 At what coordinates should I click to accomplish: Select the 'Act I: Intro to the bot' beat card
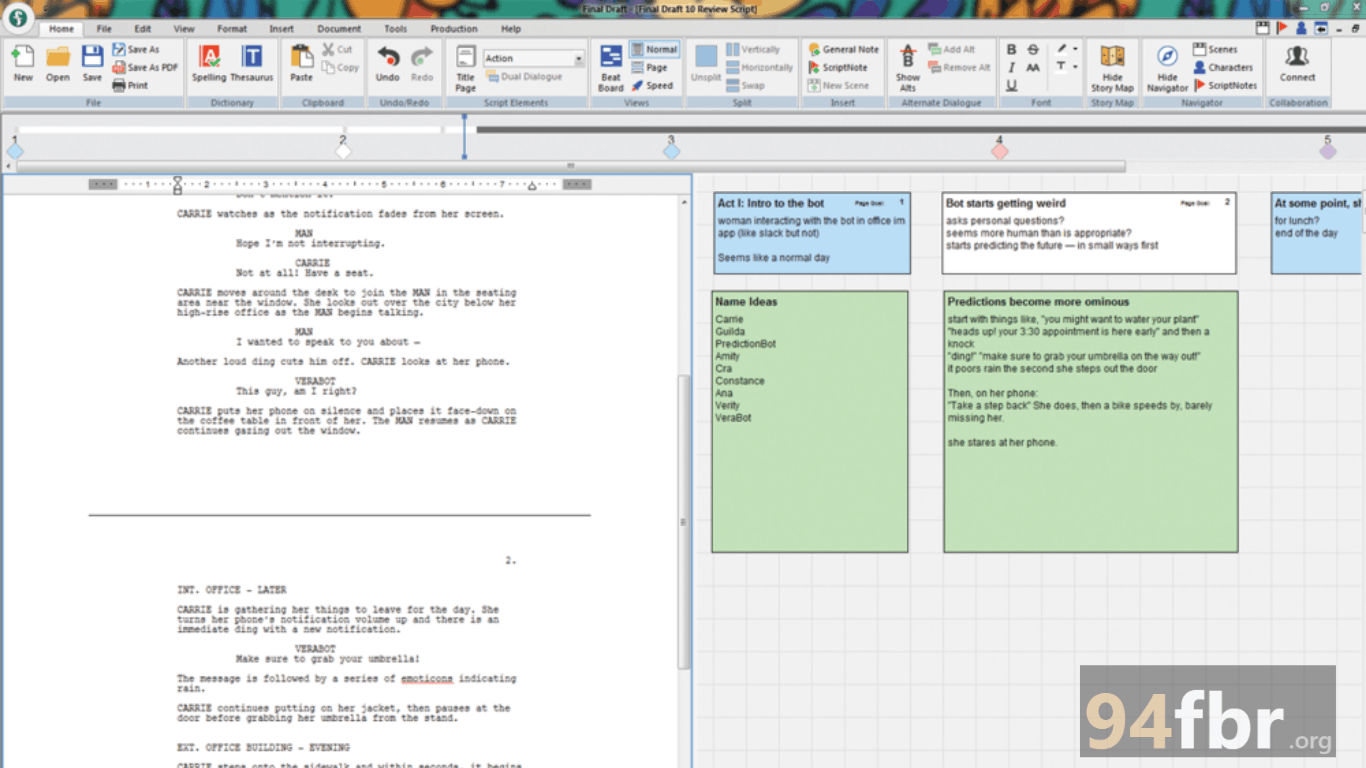point(811,233)
